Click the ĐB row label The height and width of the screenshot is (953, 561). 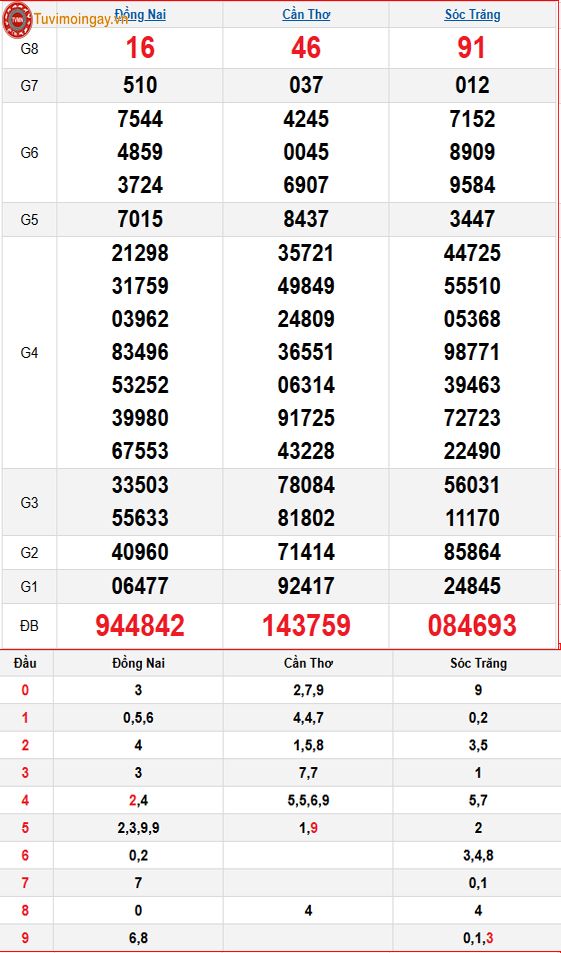pyautogui.click(x=29, y=626)
